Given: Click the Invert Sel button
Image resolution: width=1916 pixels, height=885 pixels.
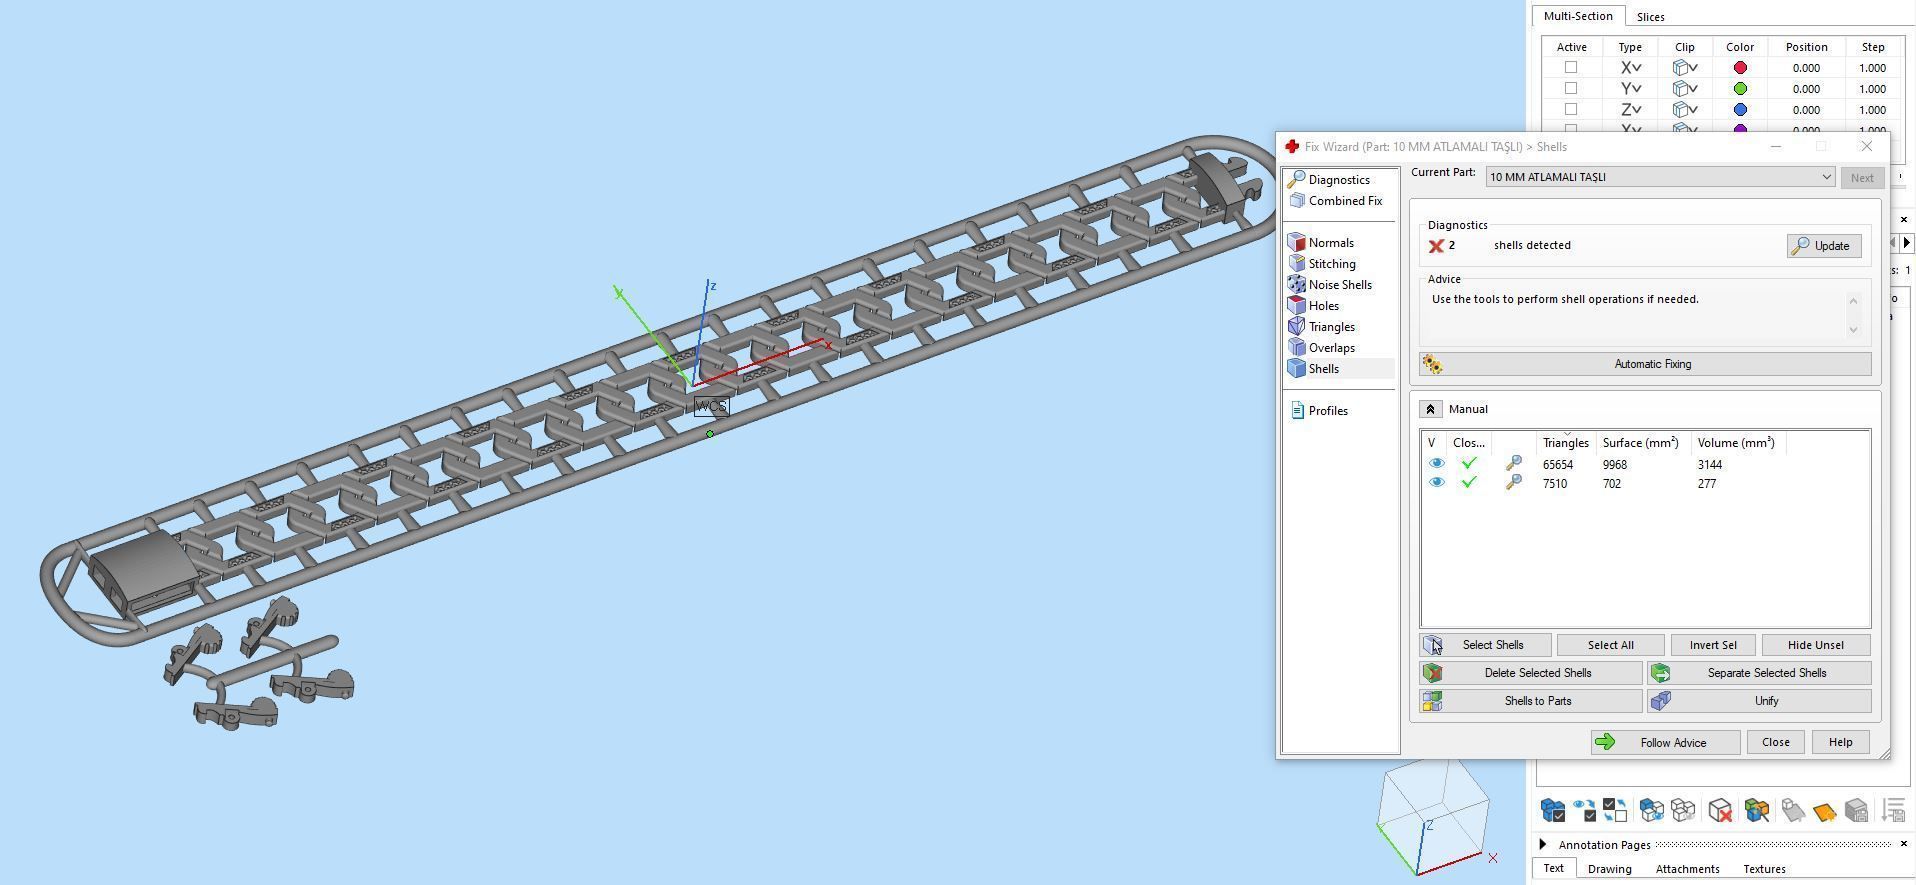Looking at the screenshot, I should pos(1713,645).
